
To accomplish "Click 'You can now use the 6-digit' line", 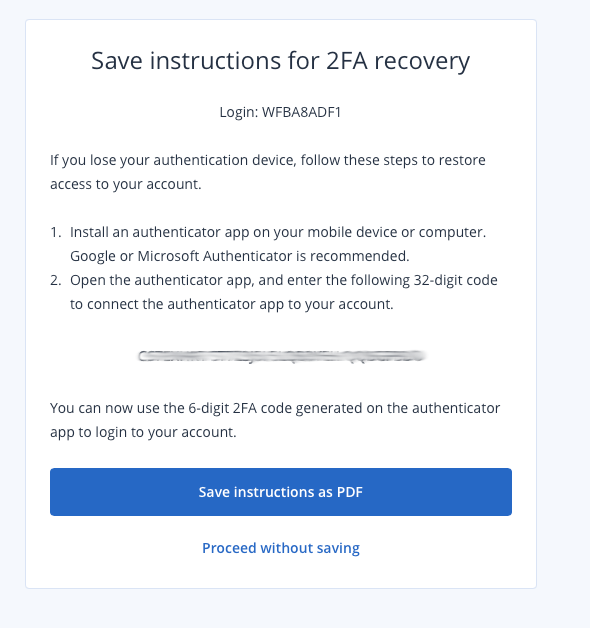I will click(275, 408).
